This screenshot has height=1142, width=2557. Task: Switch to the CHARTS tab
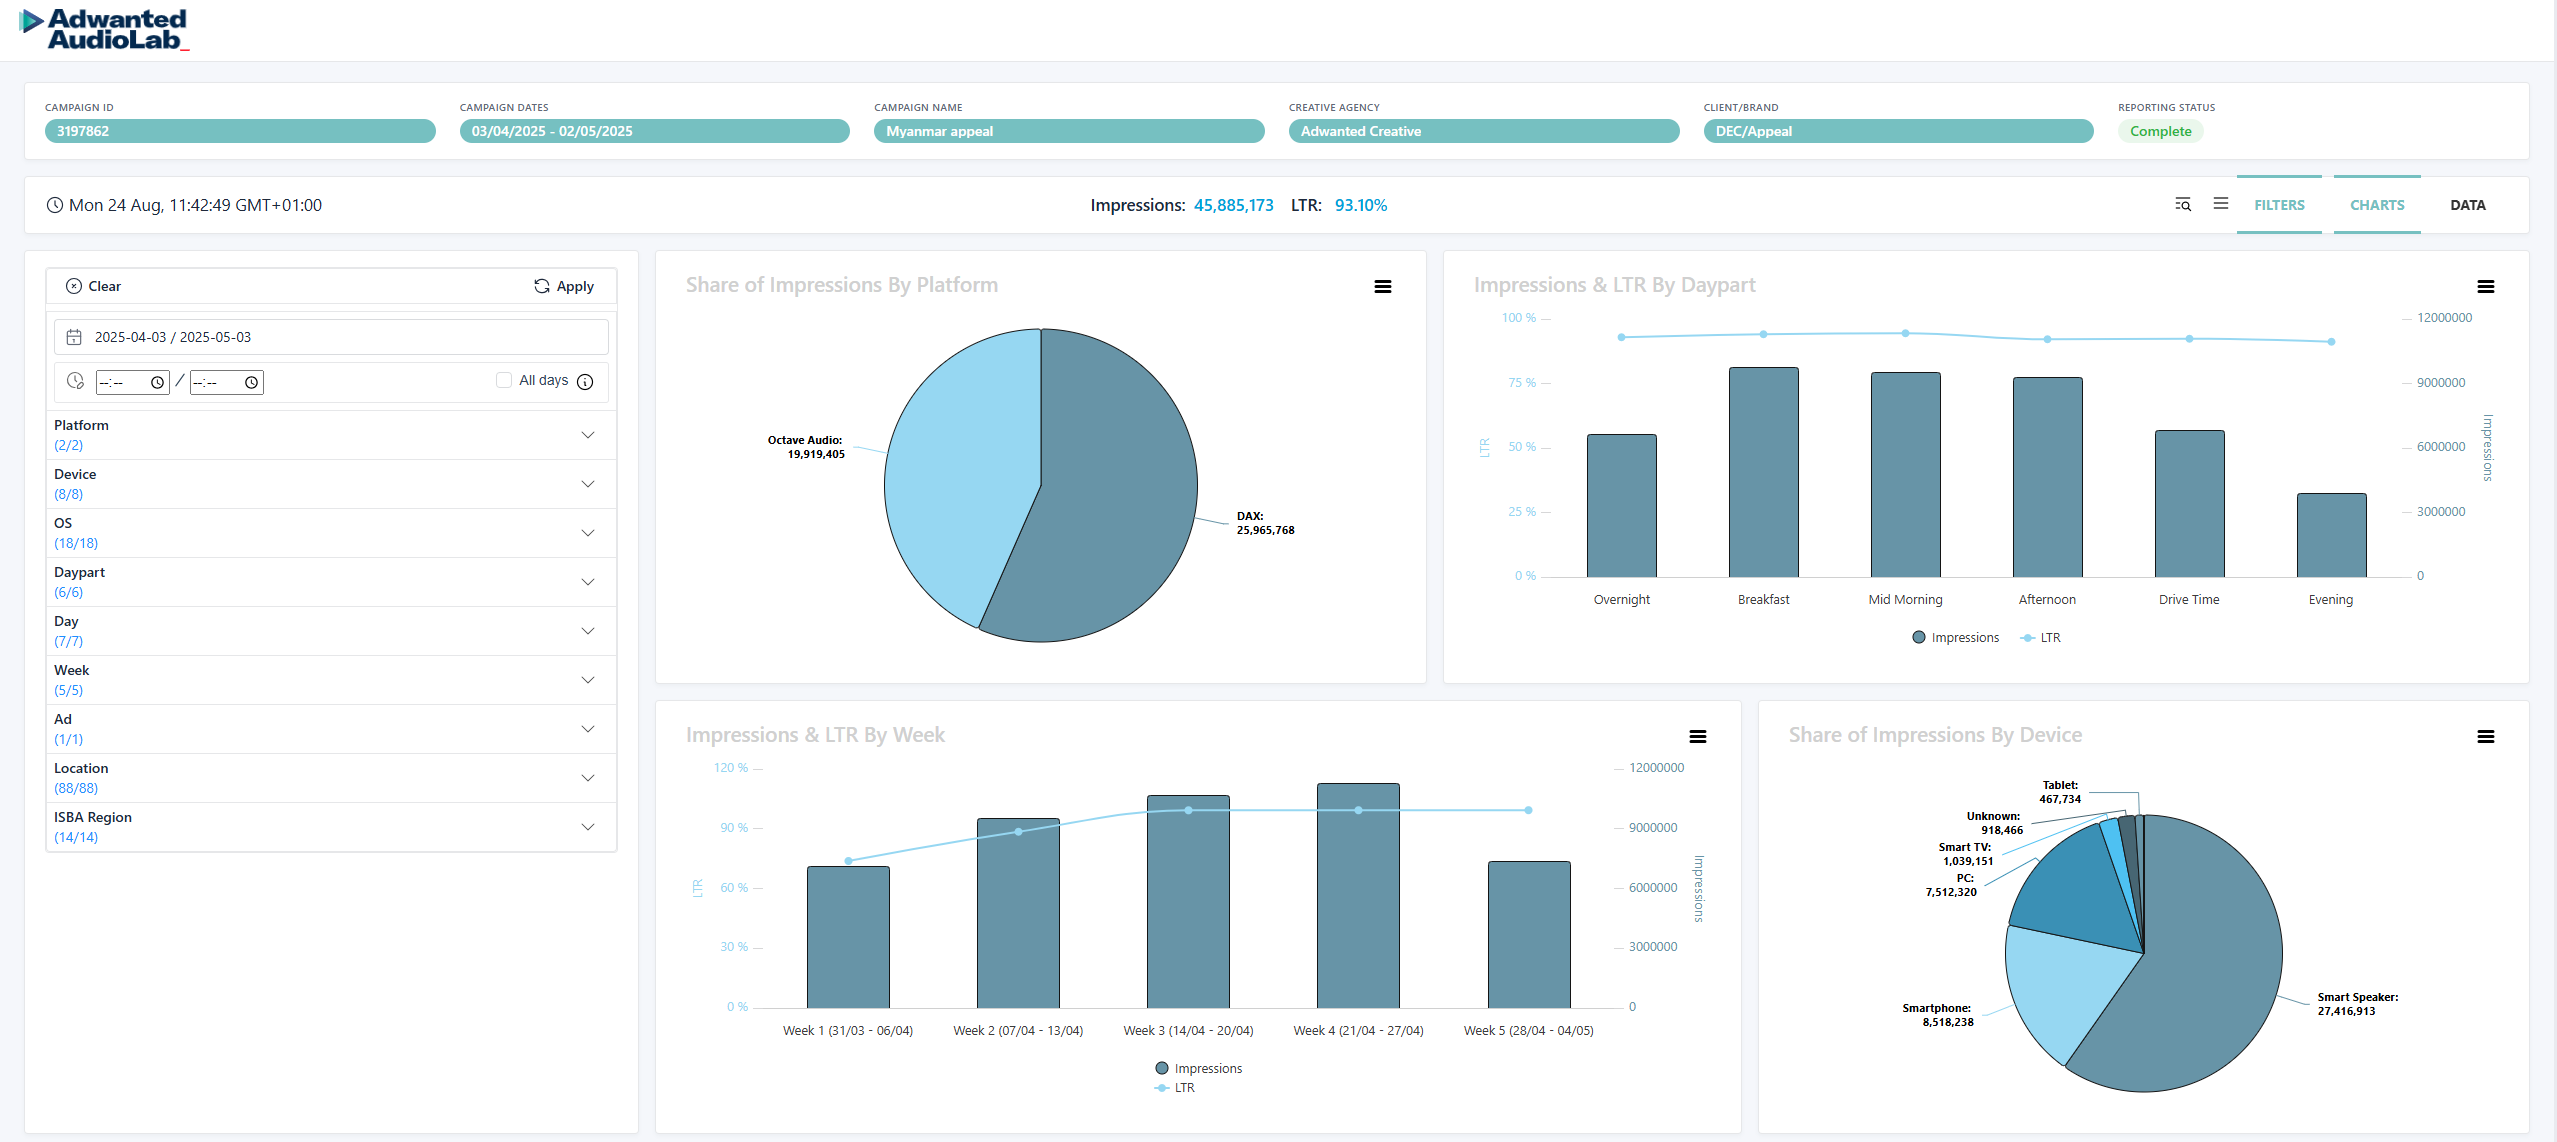coord(2377,205)
